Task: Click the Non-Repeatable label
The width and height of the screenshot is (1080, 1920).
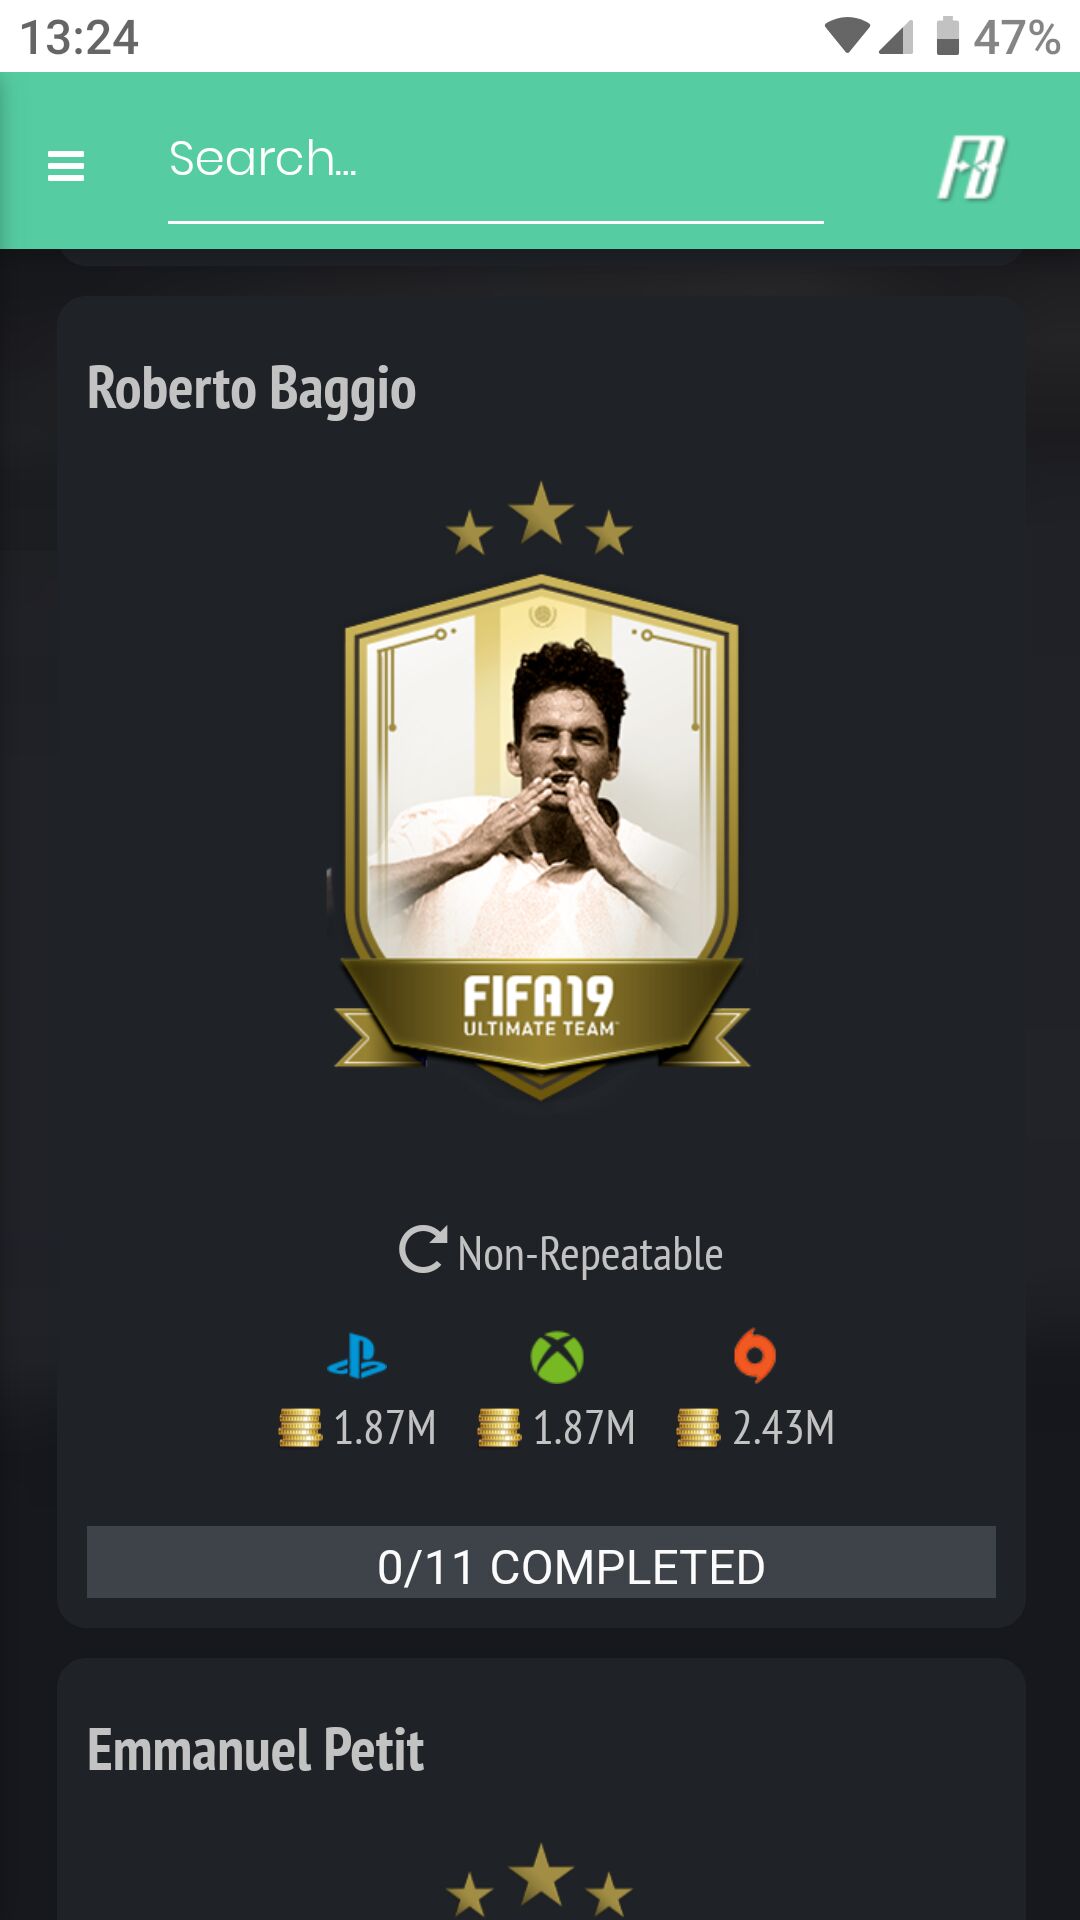Action: pyautogui.click(x=590, y=1253)
